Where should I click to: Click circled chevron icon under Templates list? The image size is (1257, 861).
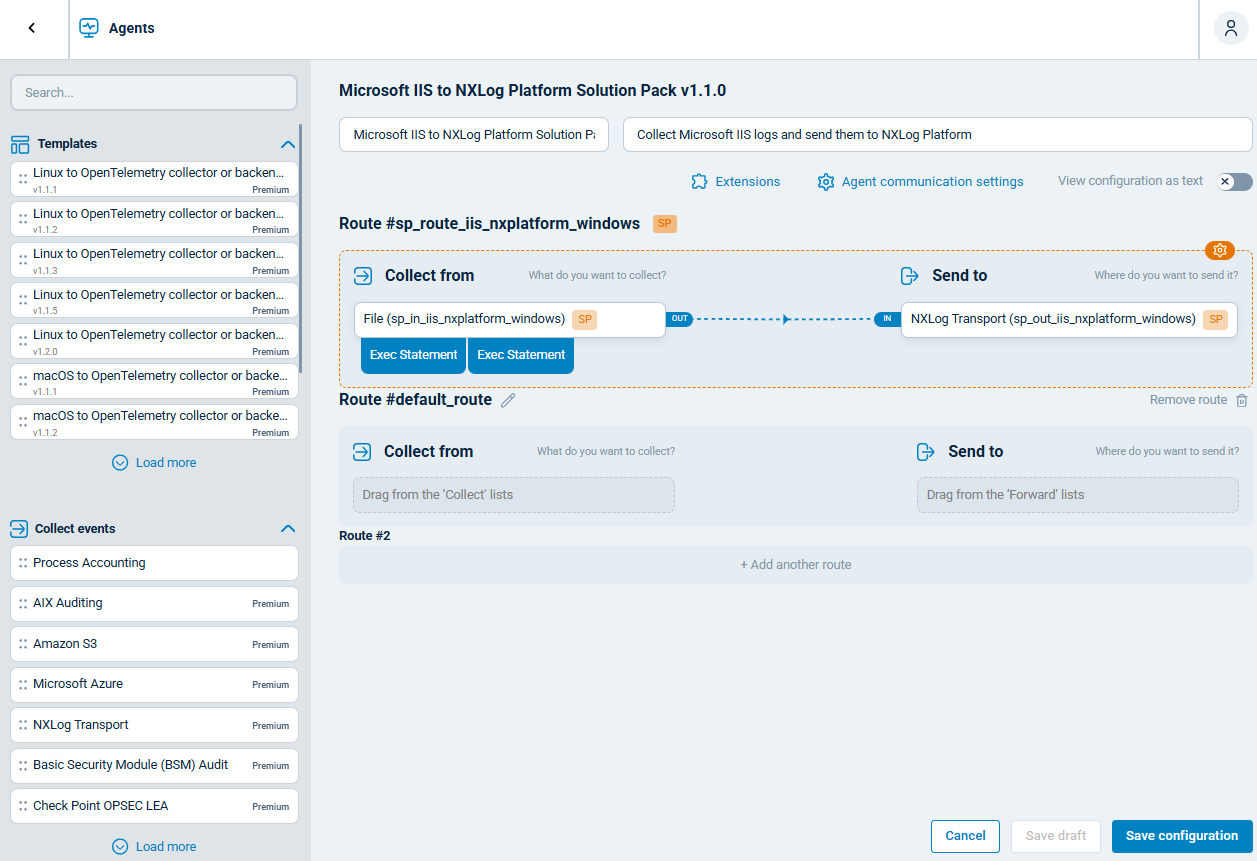click(x=120, y=463)
